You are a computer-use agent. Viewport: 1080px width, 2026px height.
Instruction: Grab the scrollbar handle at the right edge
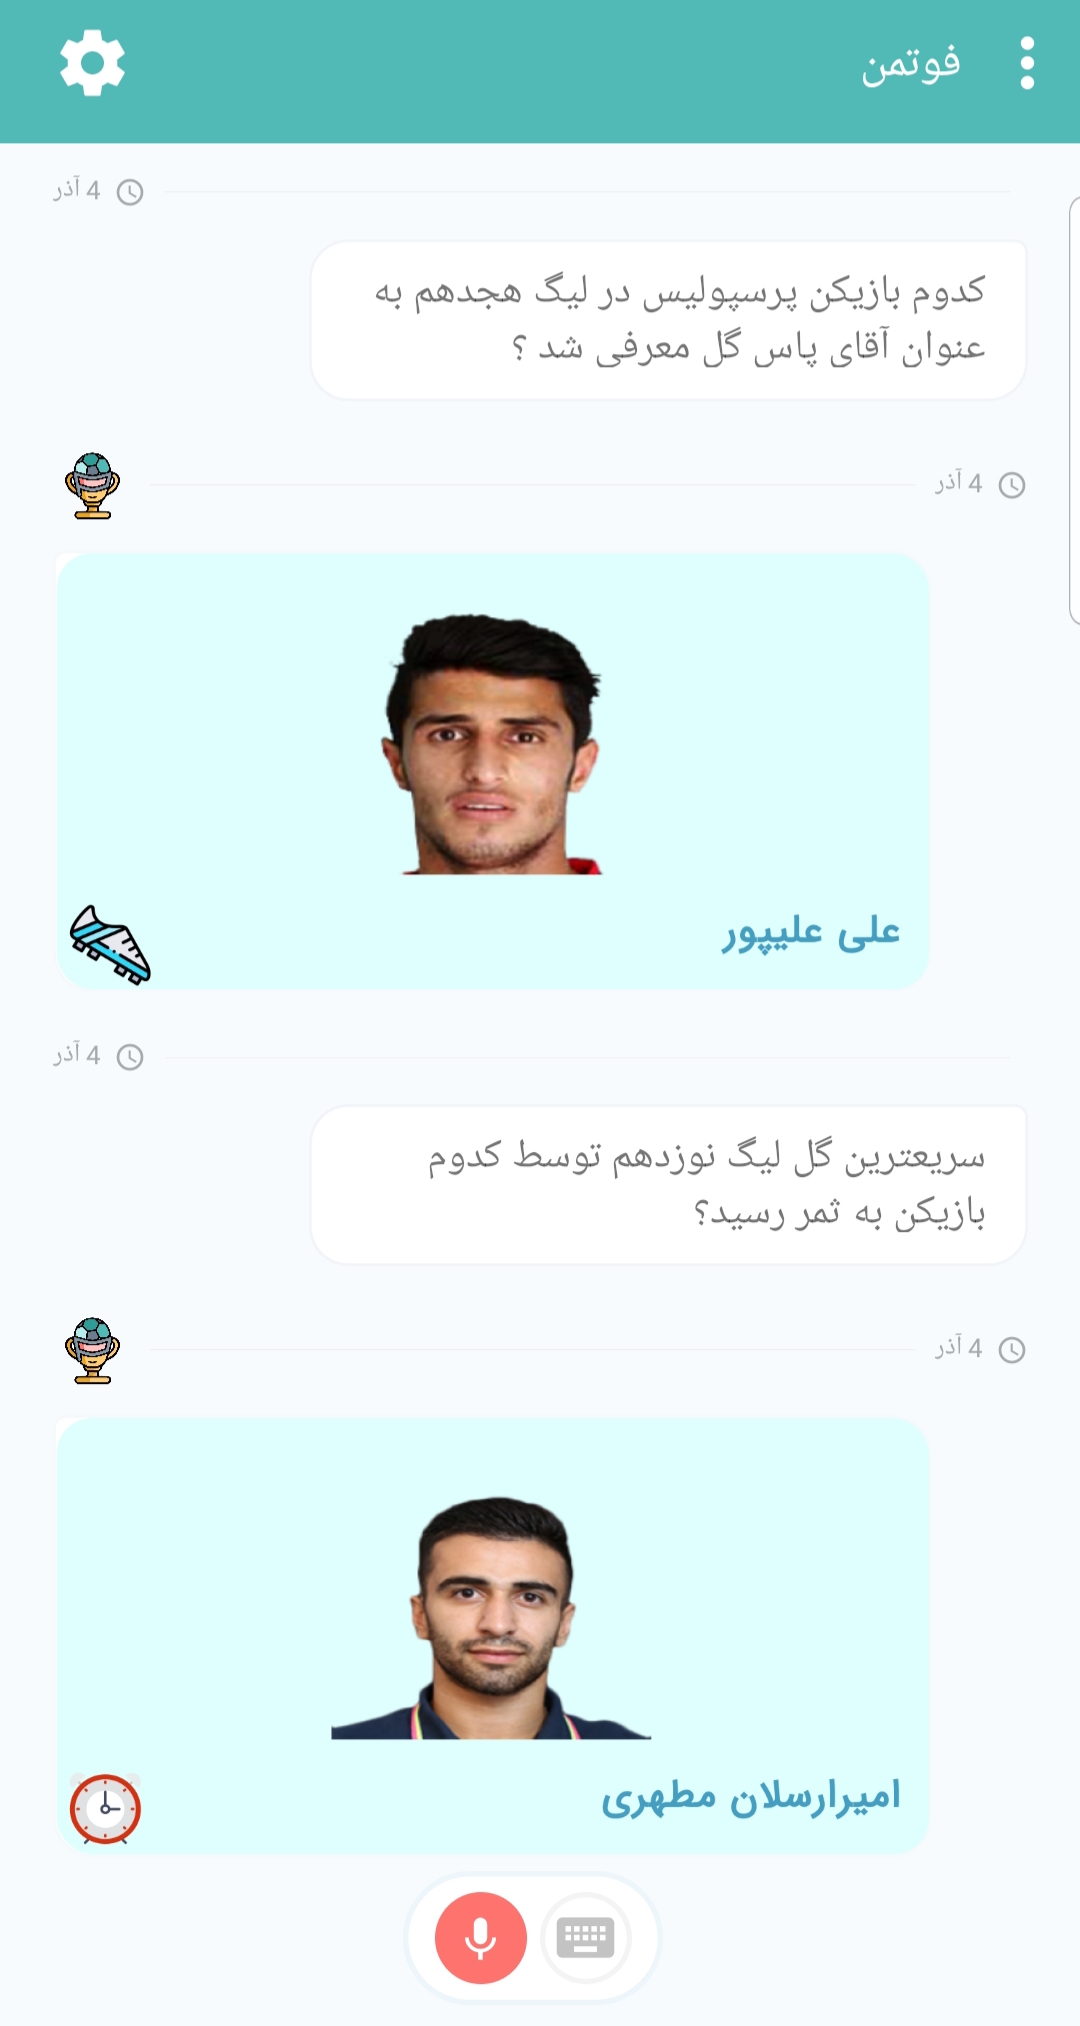[1074, 410]
